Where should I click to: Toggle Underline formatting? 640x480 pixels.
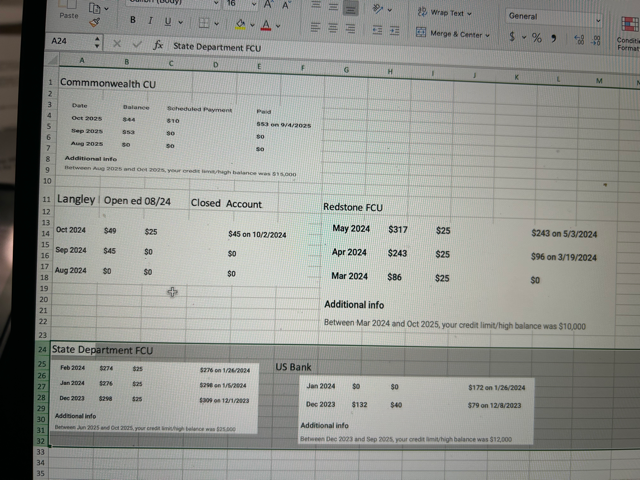click(x=168, y=21)
